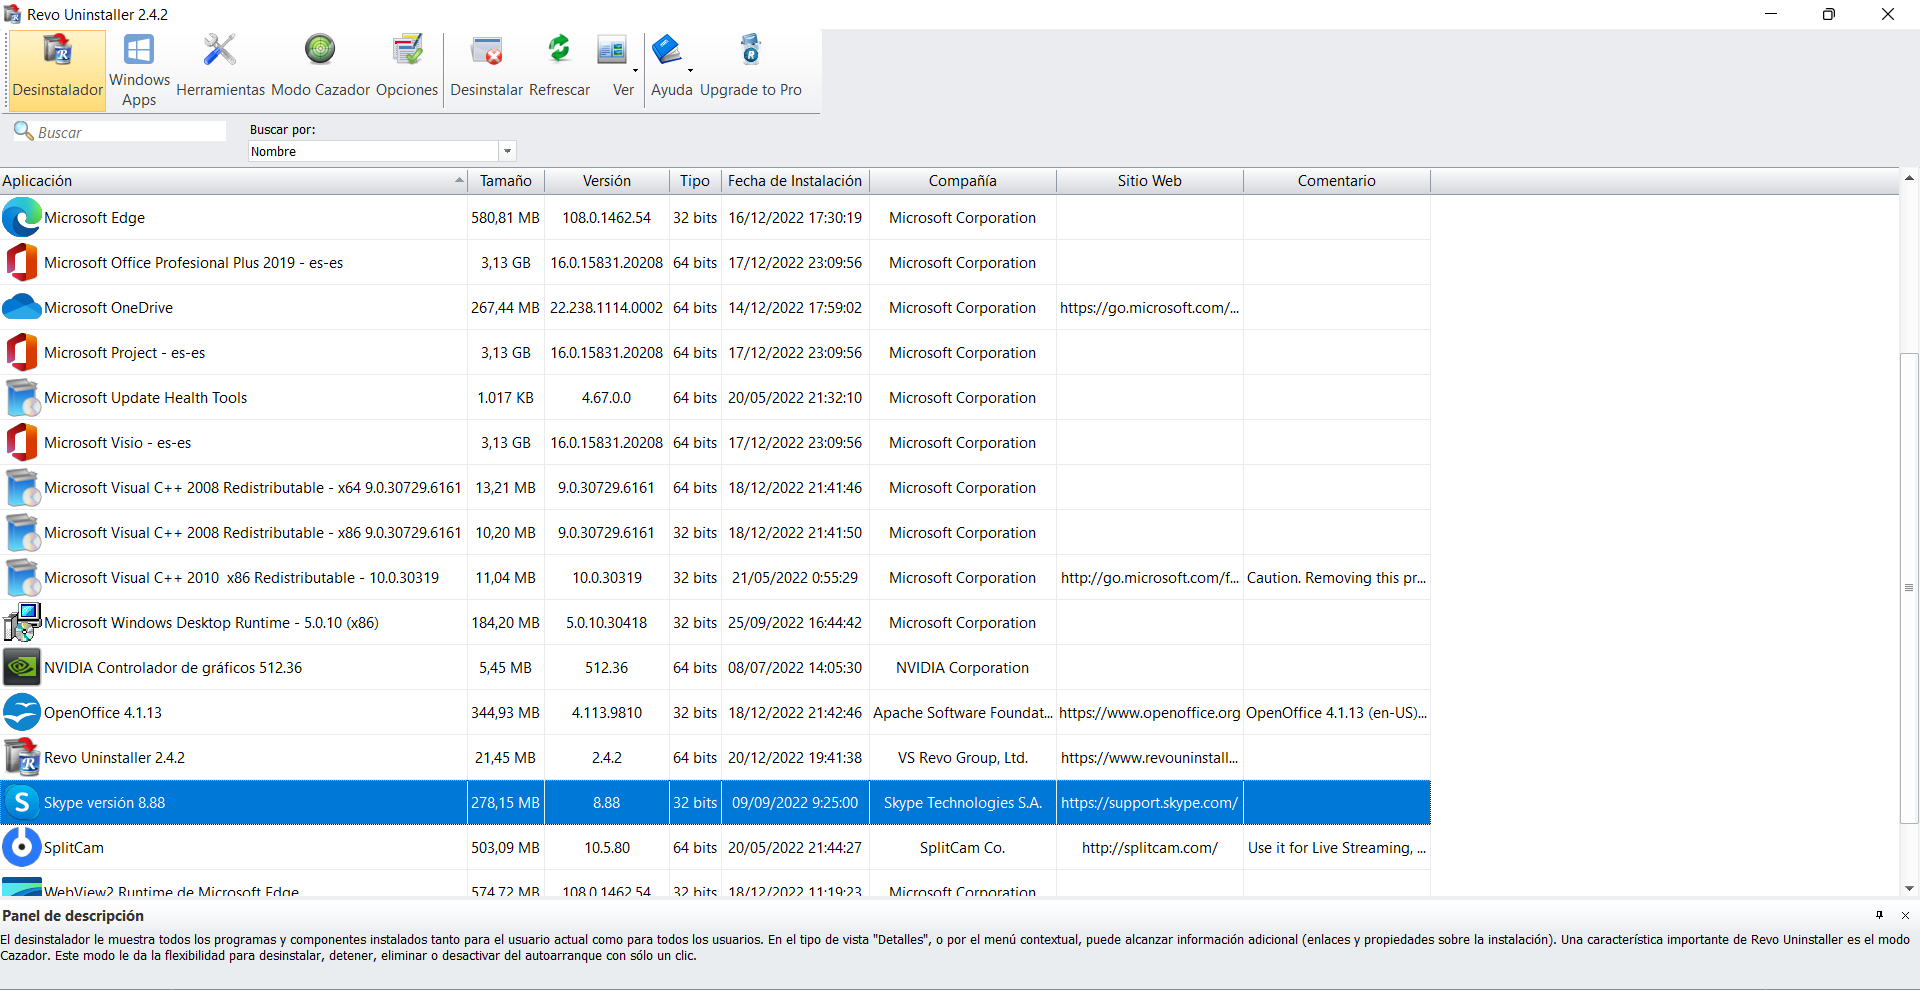1920x991 pixels.
Task: Sort by the Comentario column header
Action: [x=1337, y=181]
